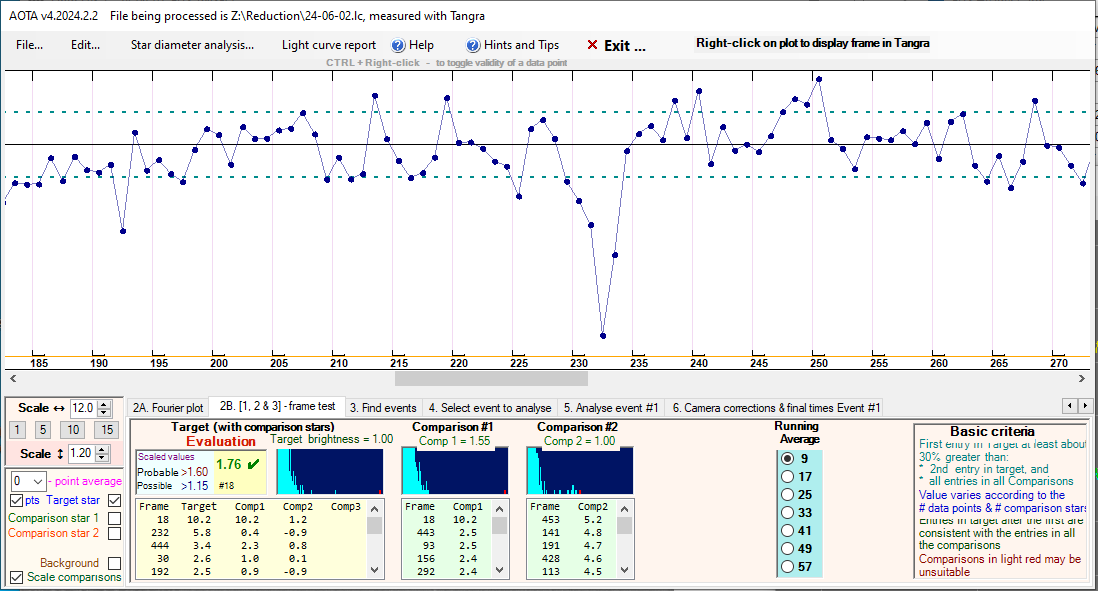The width and height of the screenshot is (1098, 591).
Task: Click the Comparison #1 list scroll-up arrow
Action: pyautogui.click(x=499, y=509)
